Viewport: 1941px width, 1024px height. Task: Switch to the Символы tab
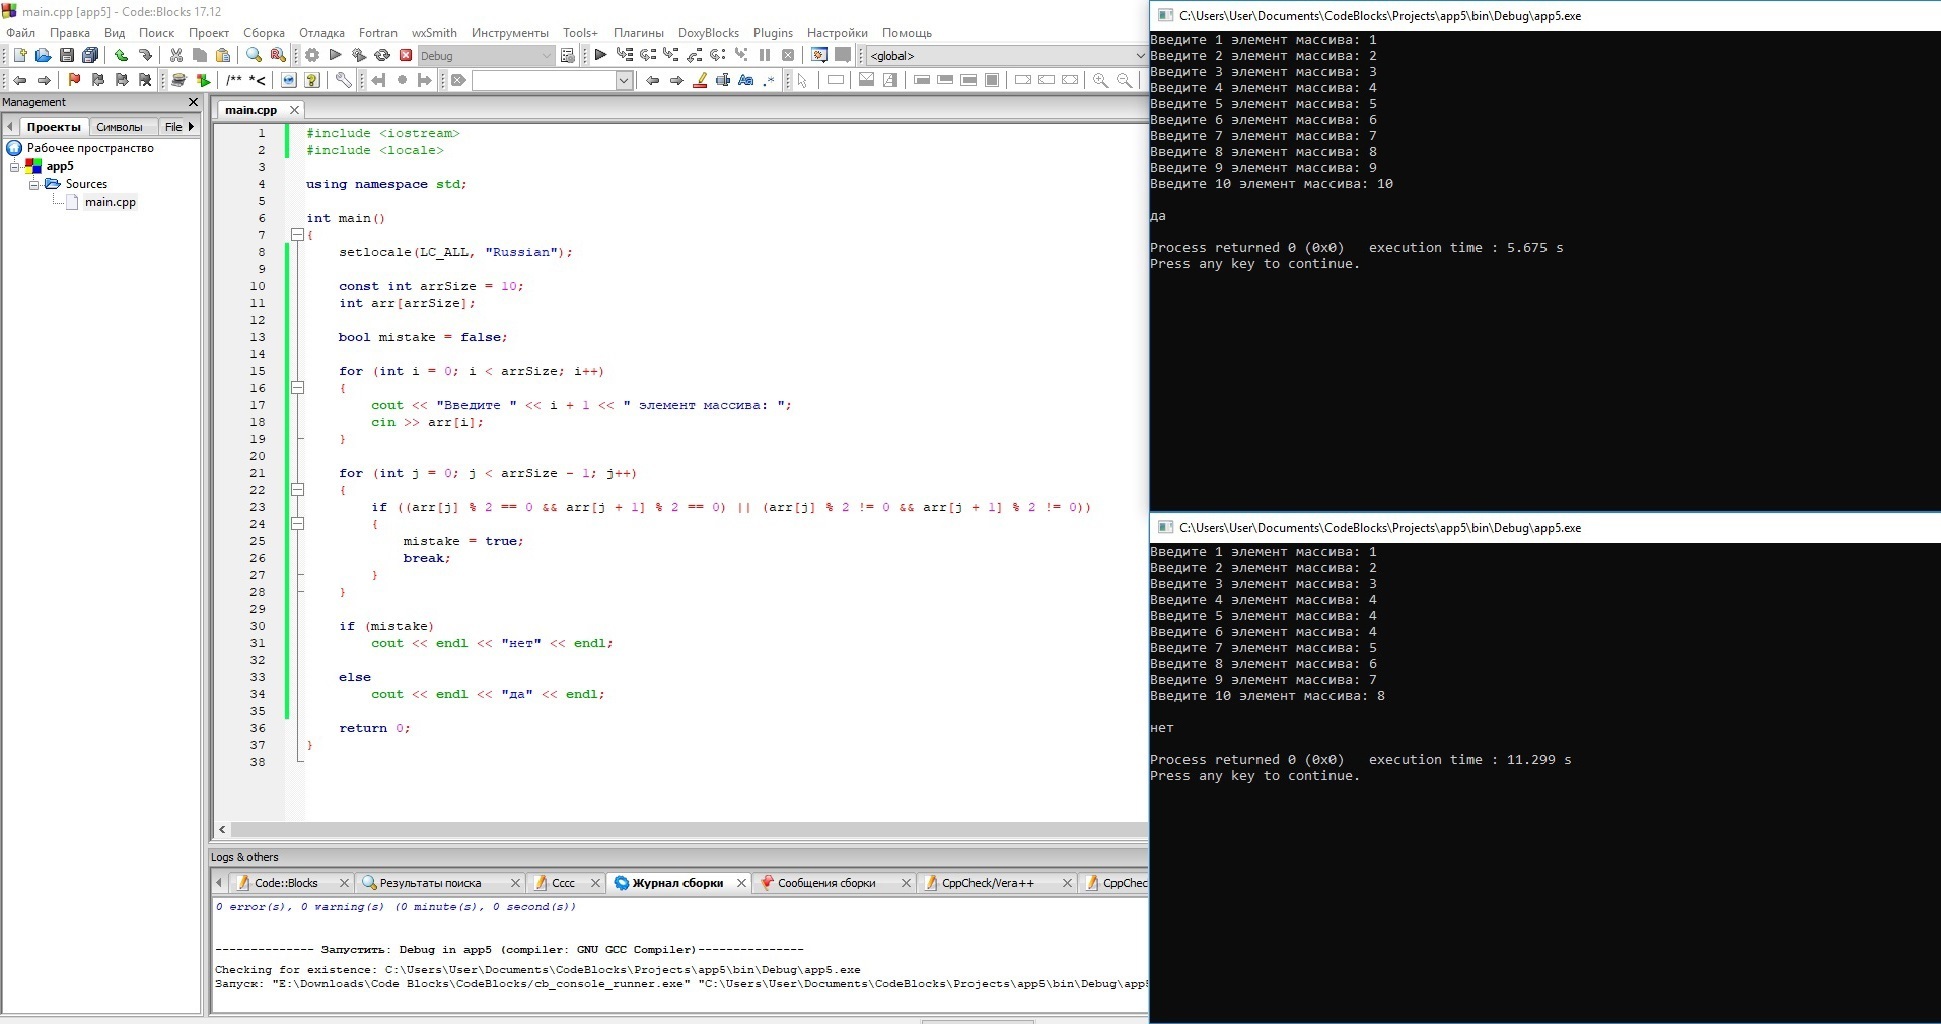119,127
